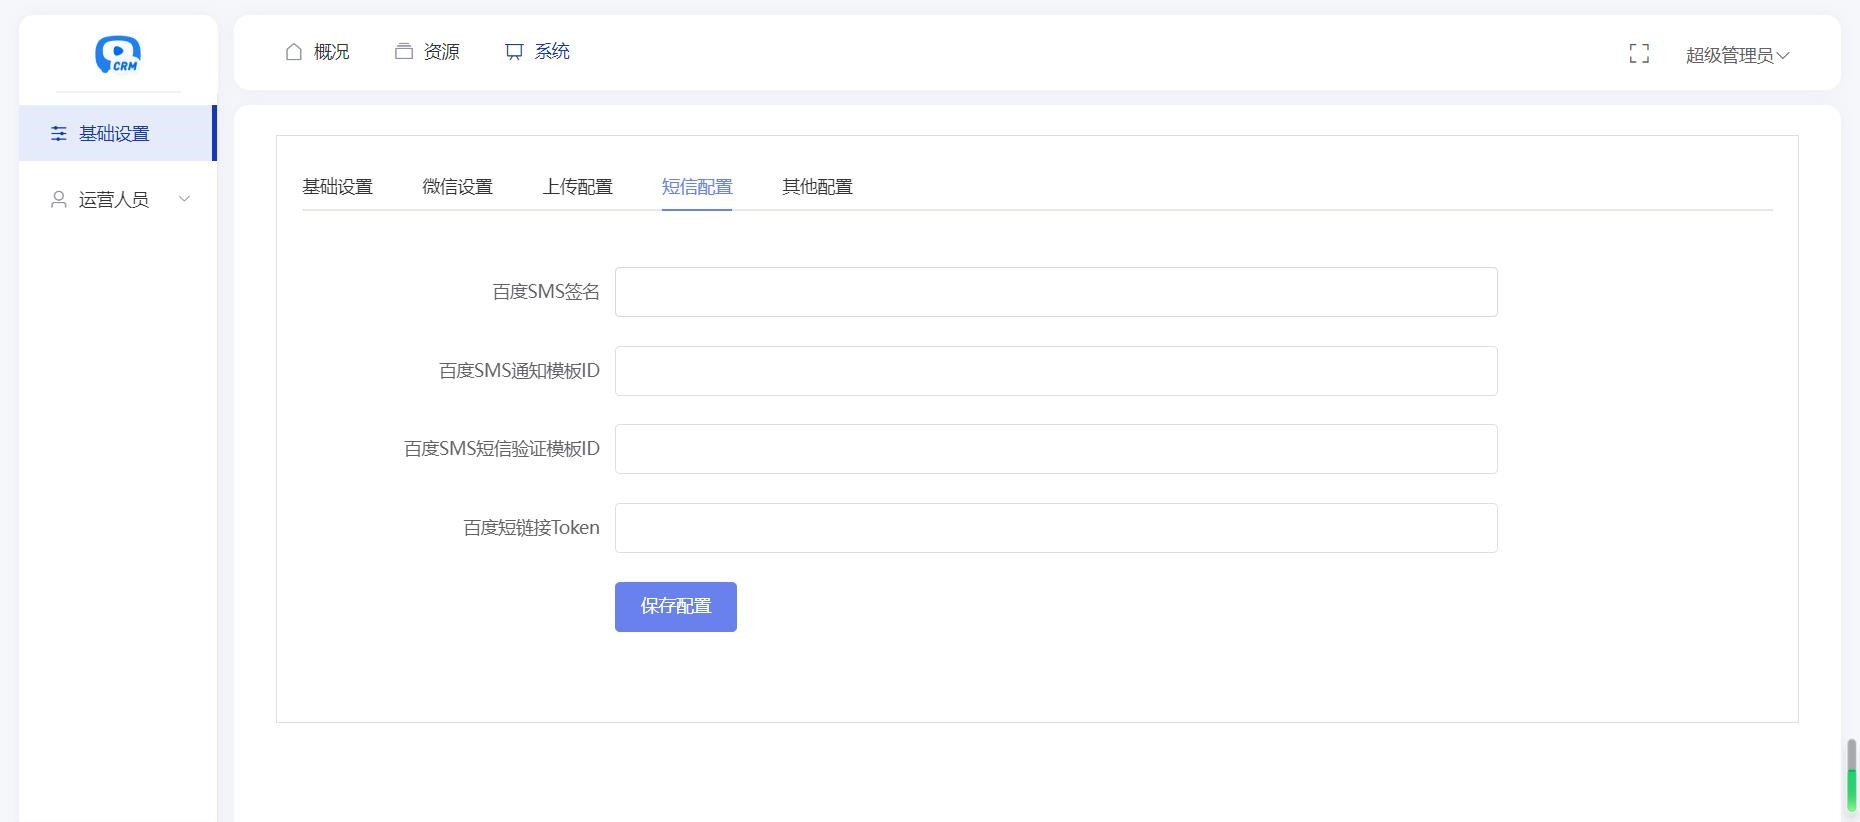This screenshot has width=1860, height=822.
Task: Switch to the 基础设置 tab
Action: pyautogui.click(x=337, y=187)
